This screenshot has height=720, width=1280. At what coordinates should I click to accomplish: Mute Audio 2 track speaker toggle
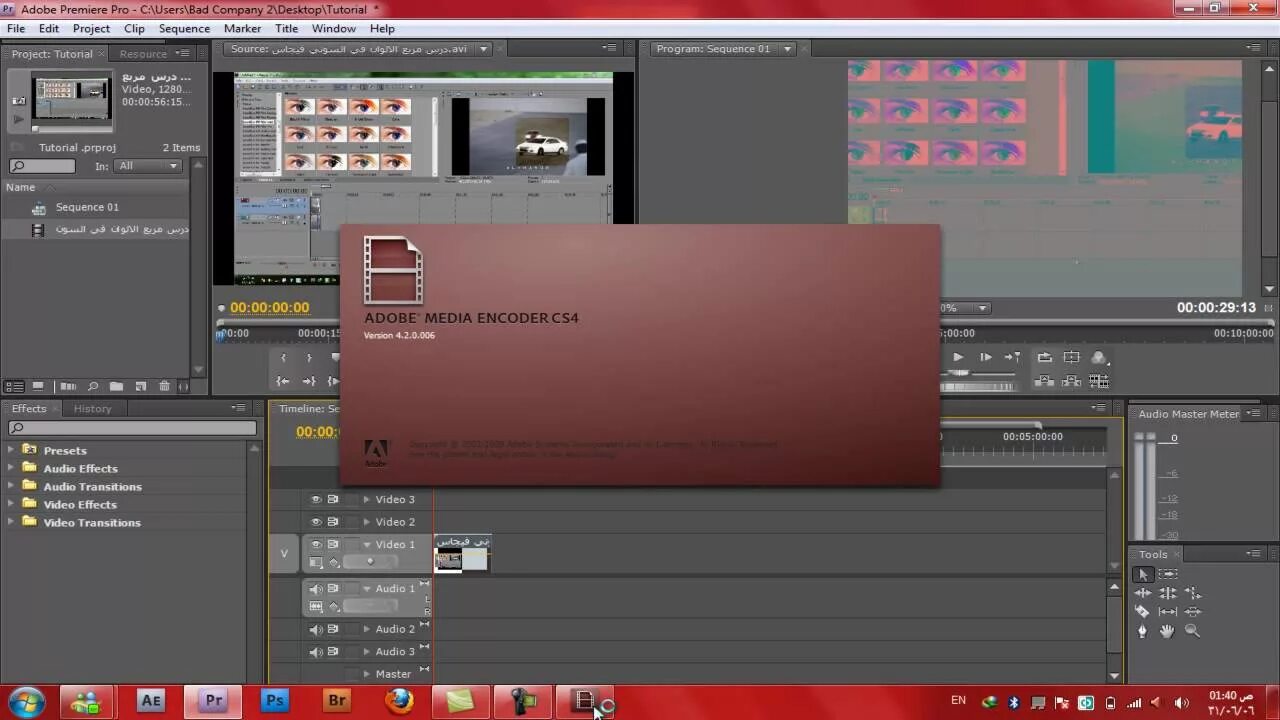point(316,629)
